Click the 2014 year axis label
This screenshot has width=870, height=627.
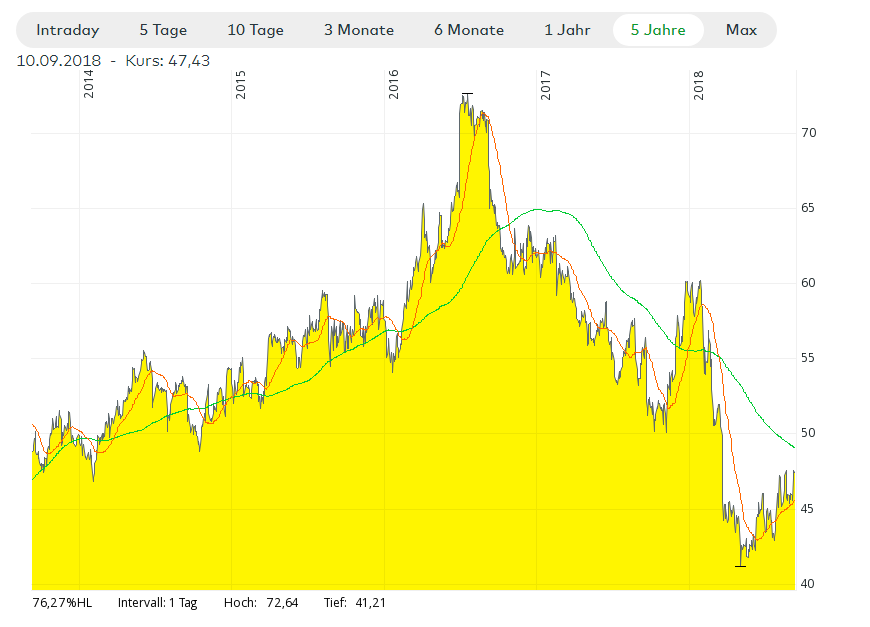point(89,84)
